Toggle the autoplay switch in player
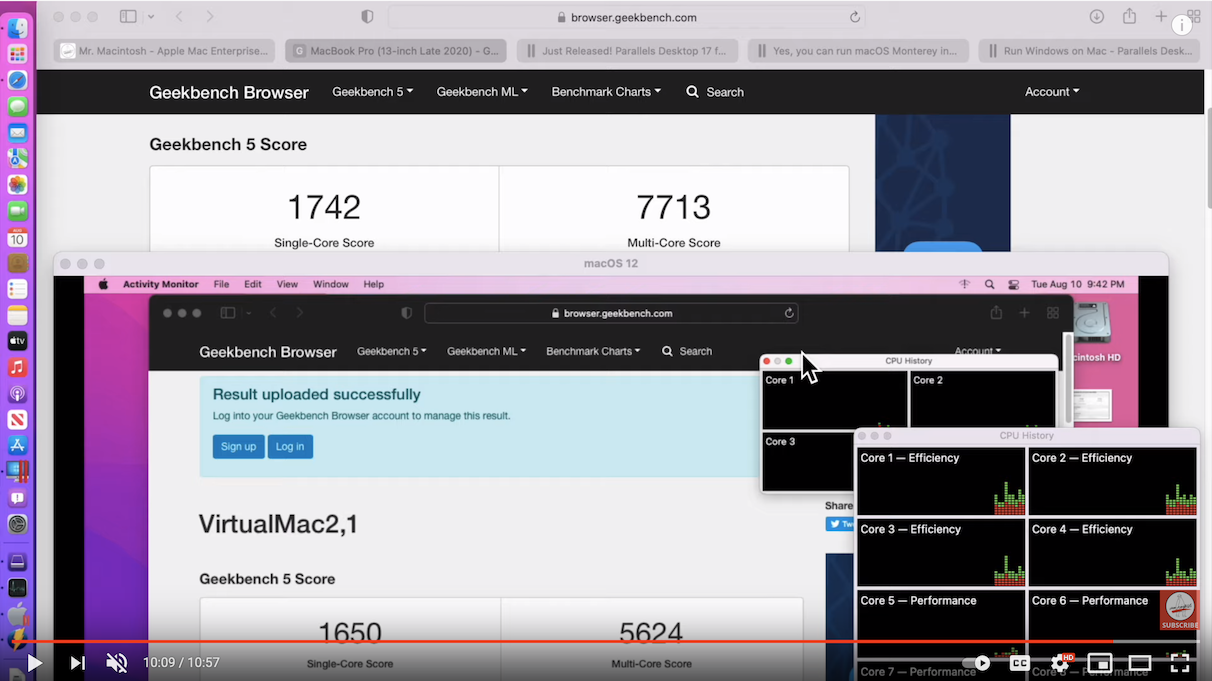The width and height of the screenshot is (1212, 681). click(x=977, y=663)
